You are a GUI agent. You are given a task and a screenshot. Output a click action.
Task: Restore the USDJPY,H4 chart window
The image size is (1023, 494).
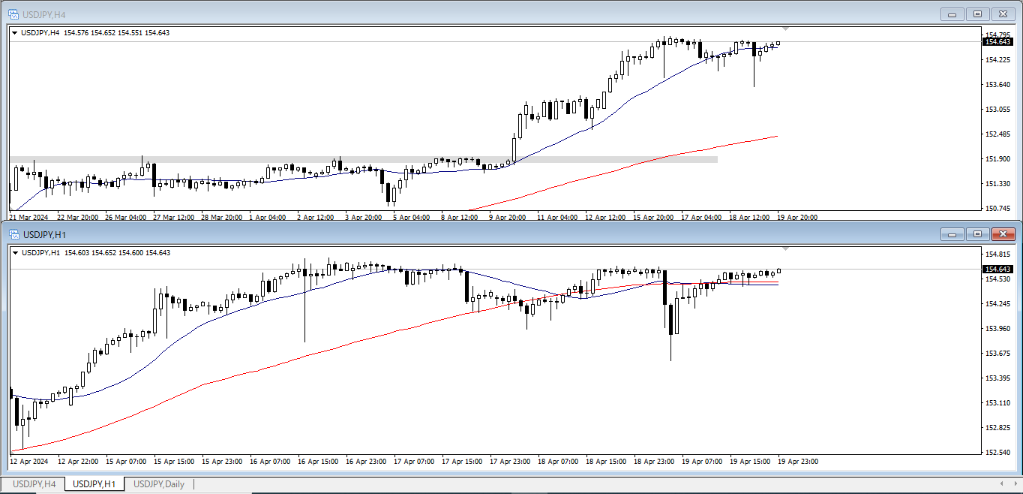[x=977, y=14]
